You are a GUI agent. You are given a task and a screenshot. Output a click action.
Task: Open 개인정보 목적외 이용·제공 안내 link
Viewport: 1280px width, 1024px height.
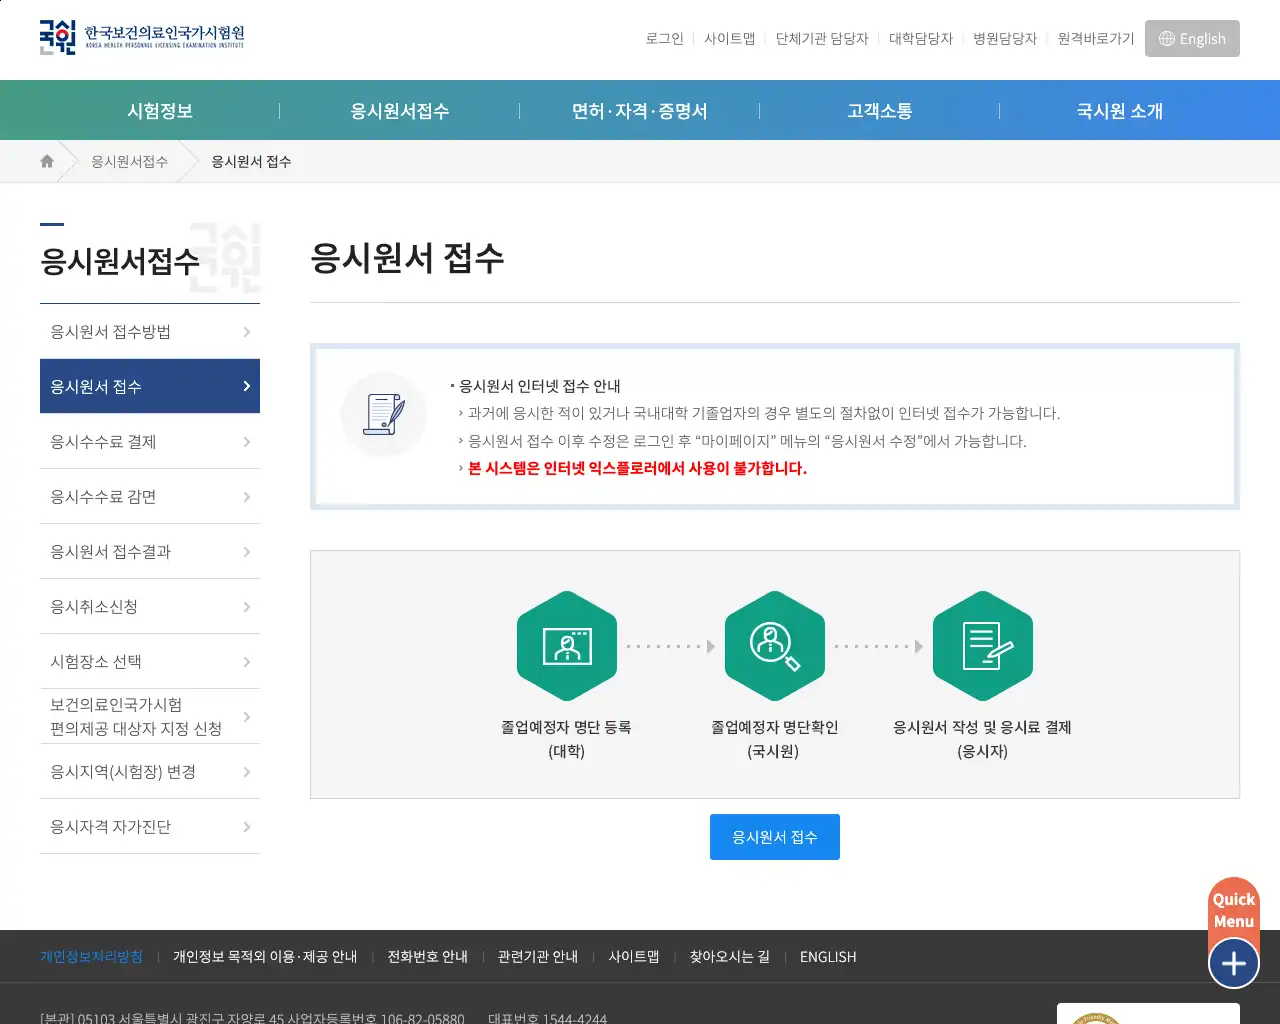pos(265,957)
